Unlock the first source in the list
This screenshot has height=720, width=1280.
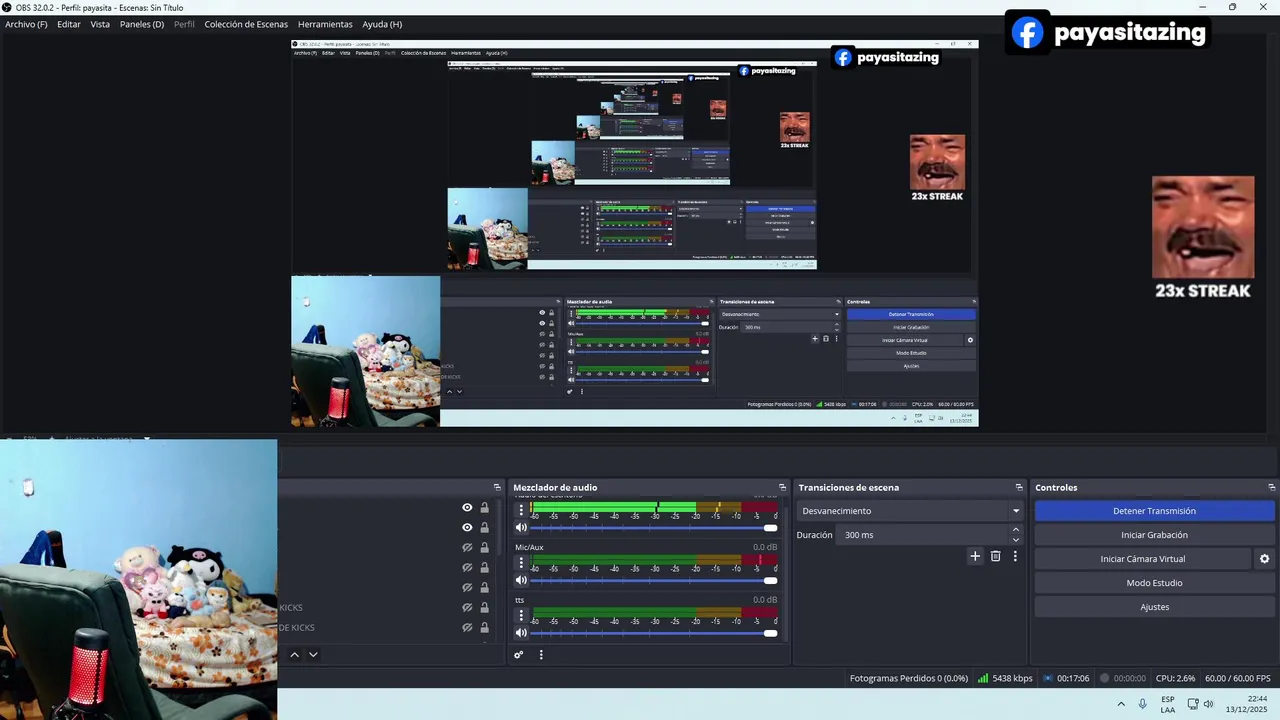pyautogui.click(x=485, y=508)
